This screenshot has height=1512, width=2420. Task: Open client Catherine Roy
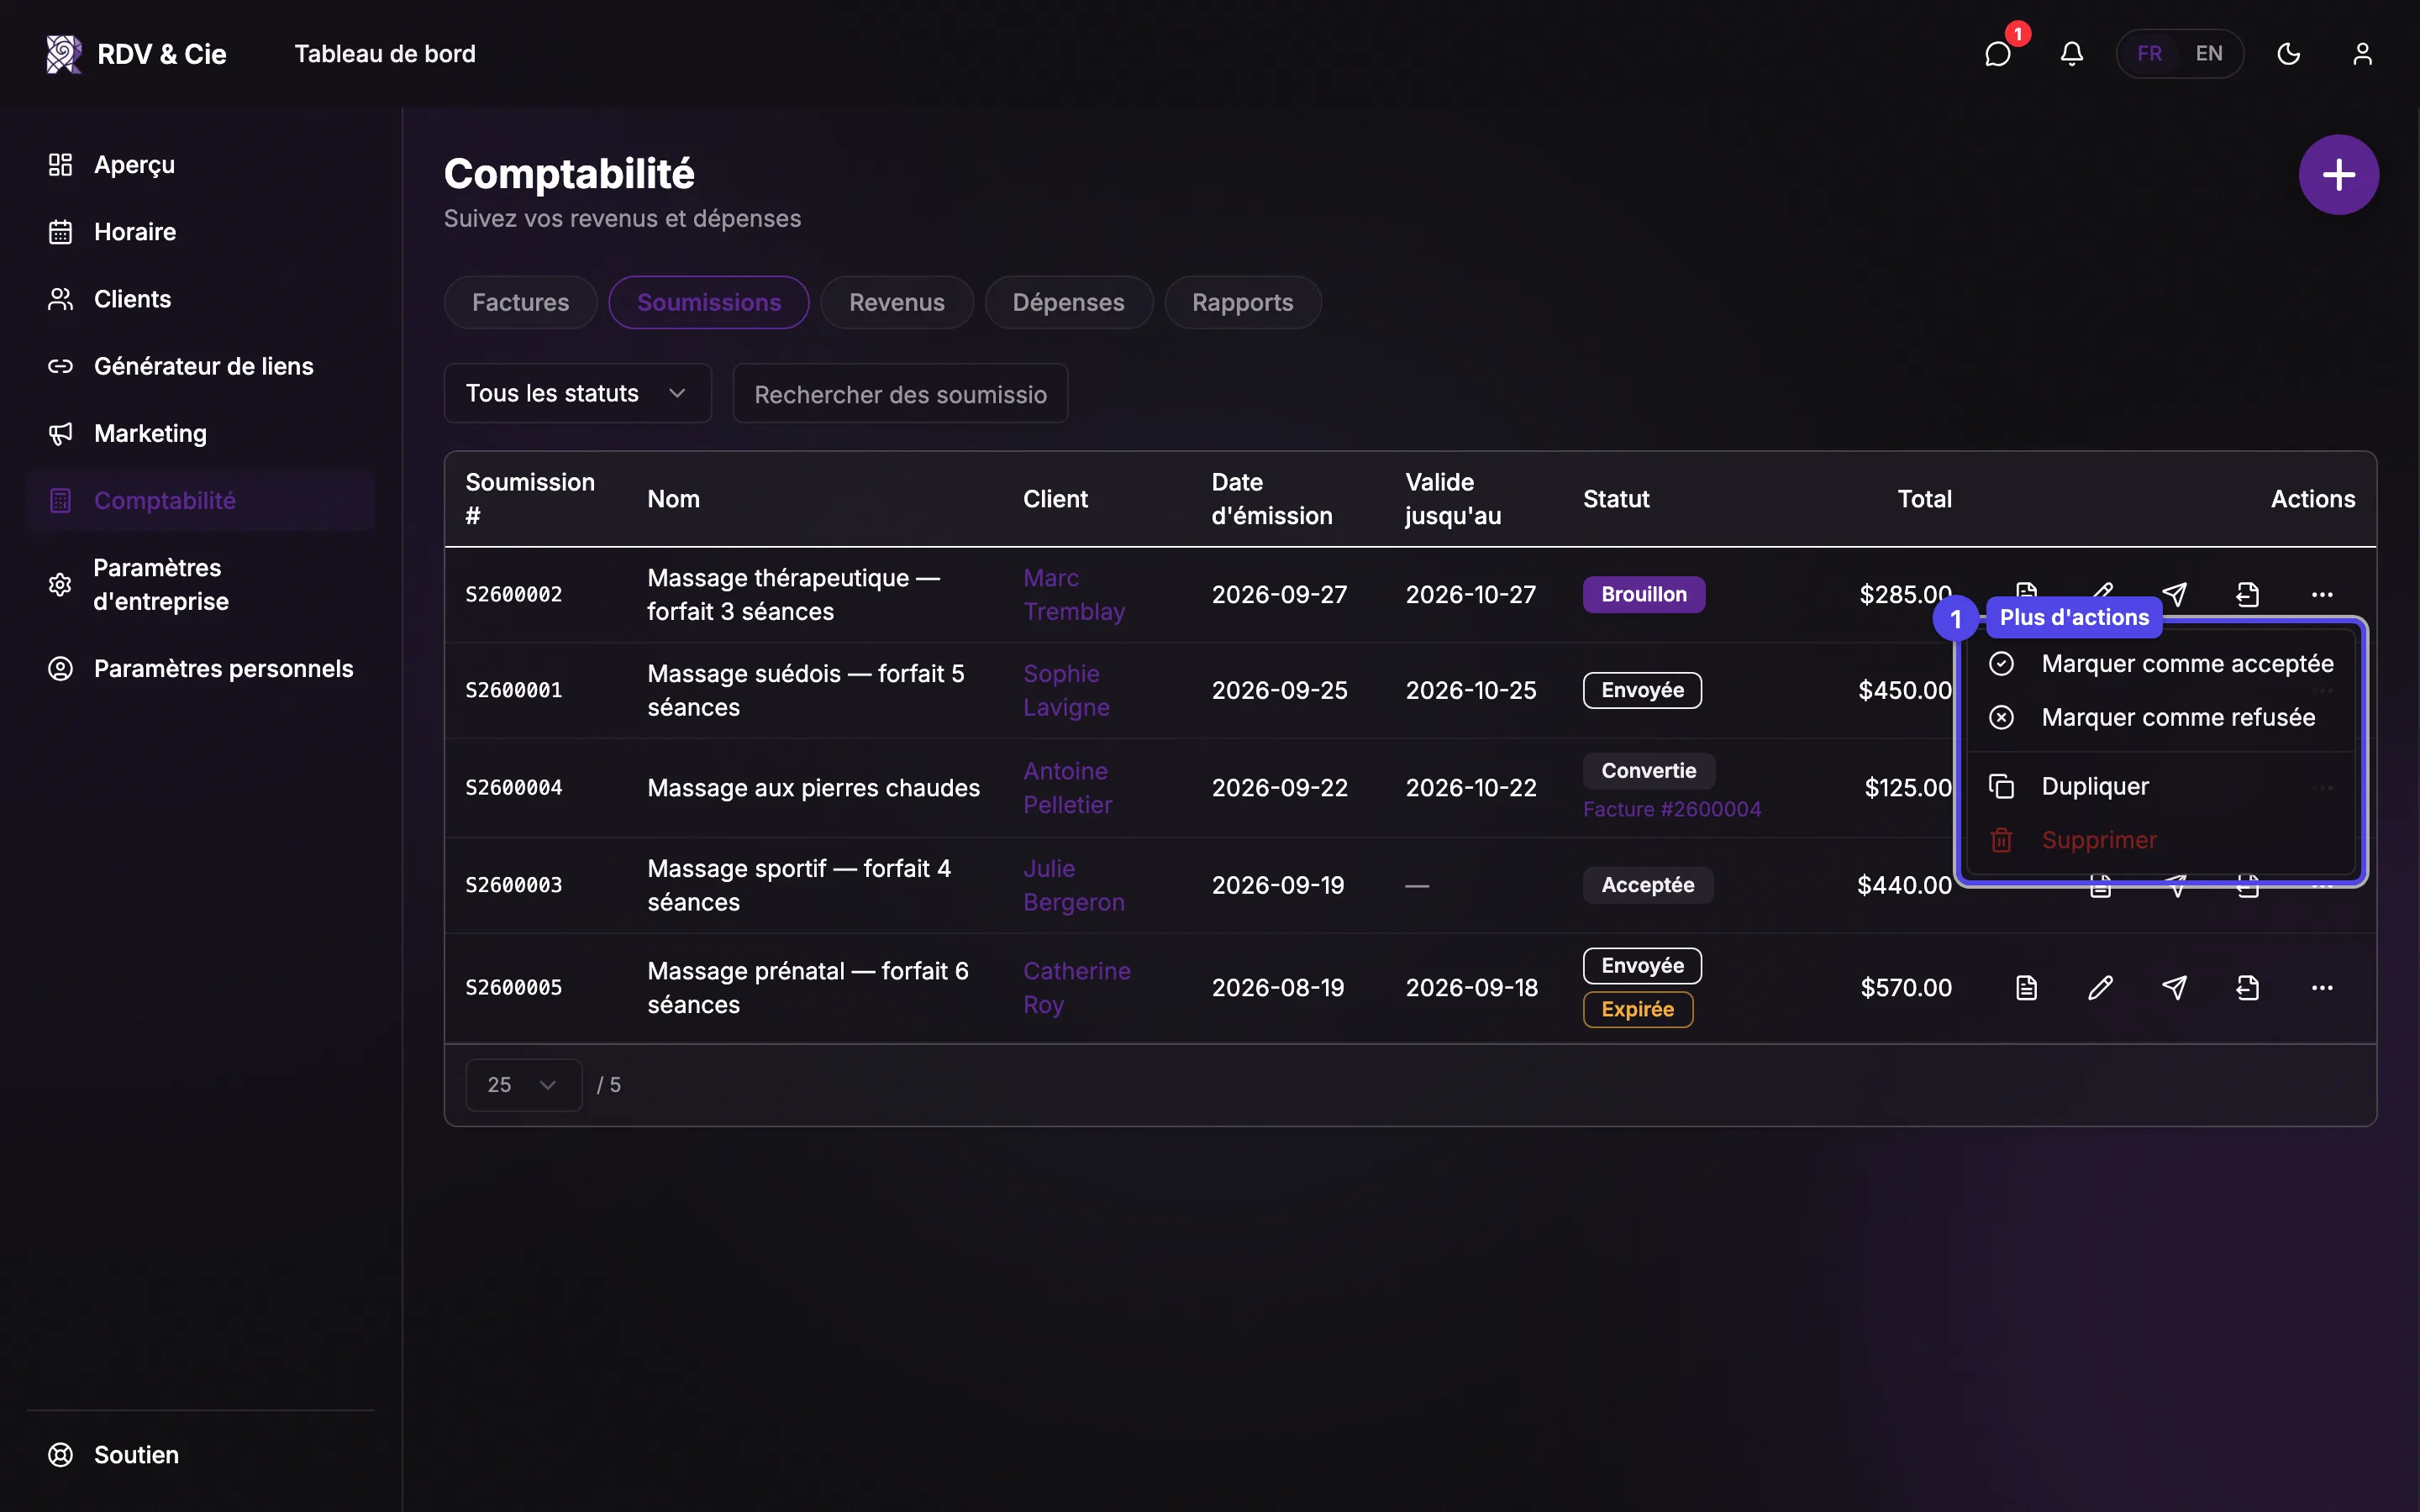click(1077, 988)
